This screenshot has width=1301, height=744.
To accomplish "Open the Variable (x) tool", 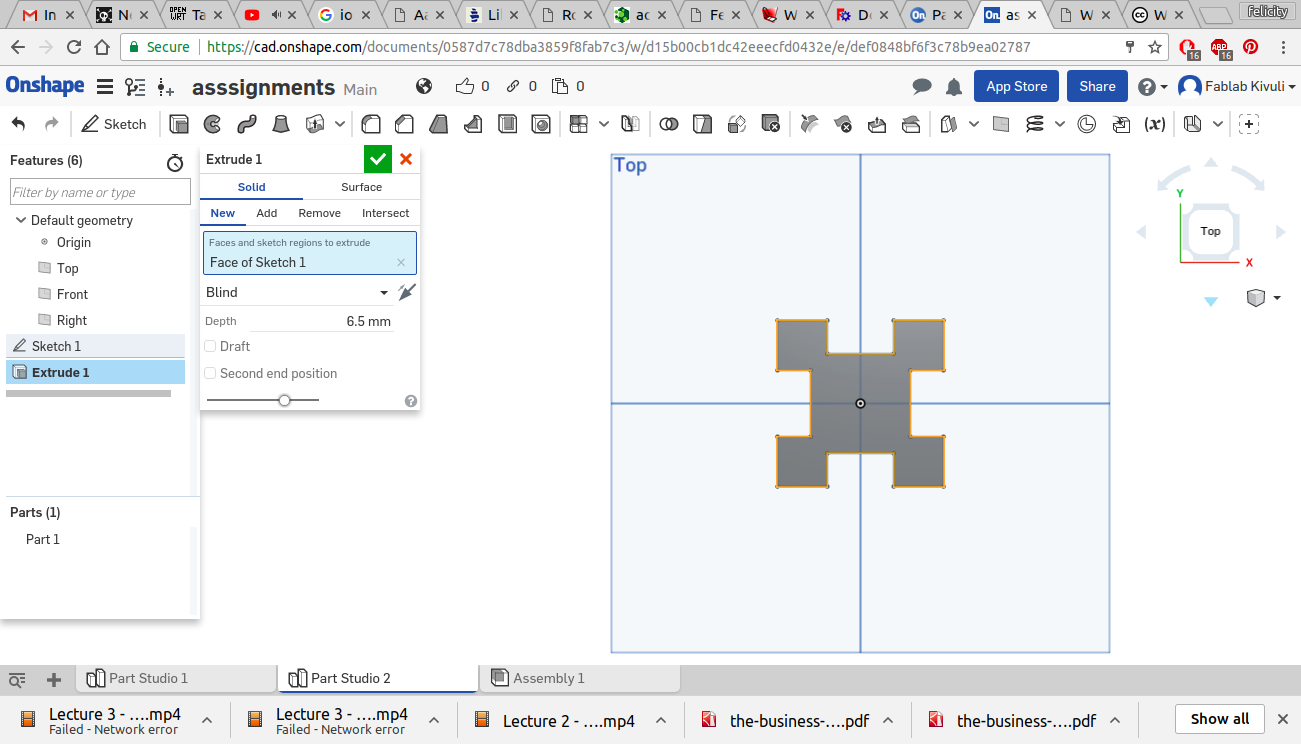I will pyautogui.click(x=1154, y=124).
